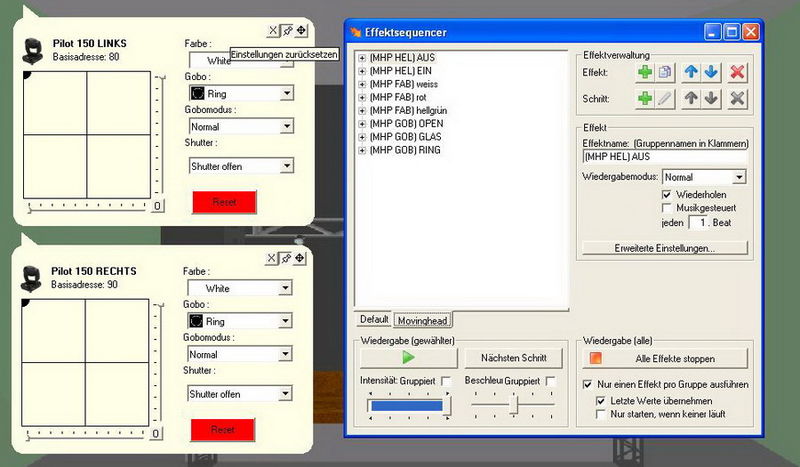Open Gobo dropdown for Pilot 150 LINKS
Viewport: 800px width, 467px height.
[287, 93]
